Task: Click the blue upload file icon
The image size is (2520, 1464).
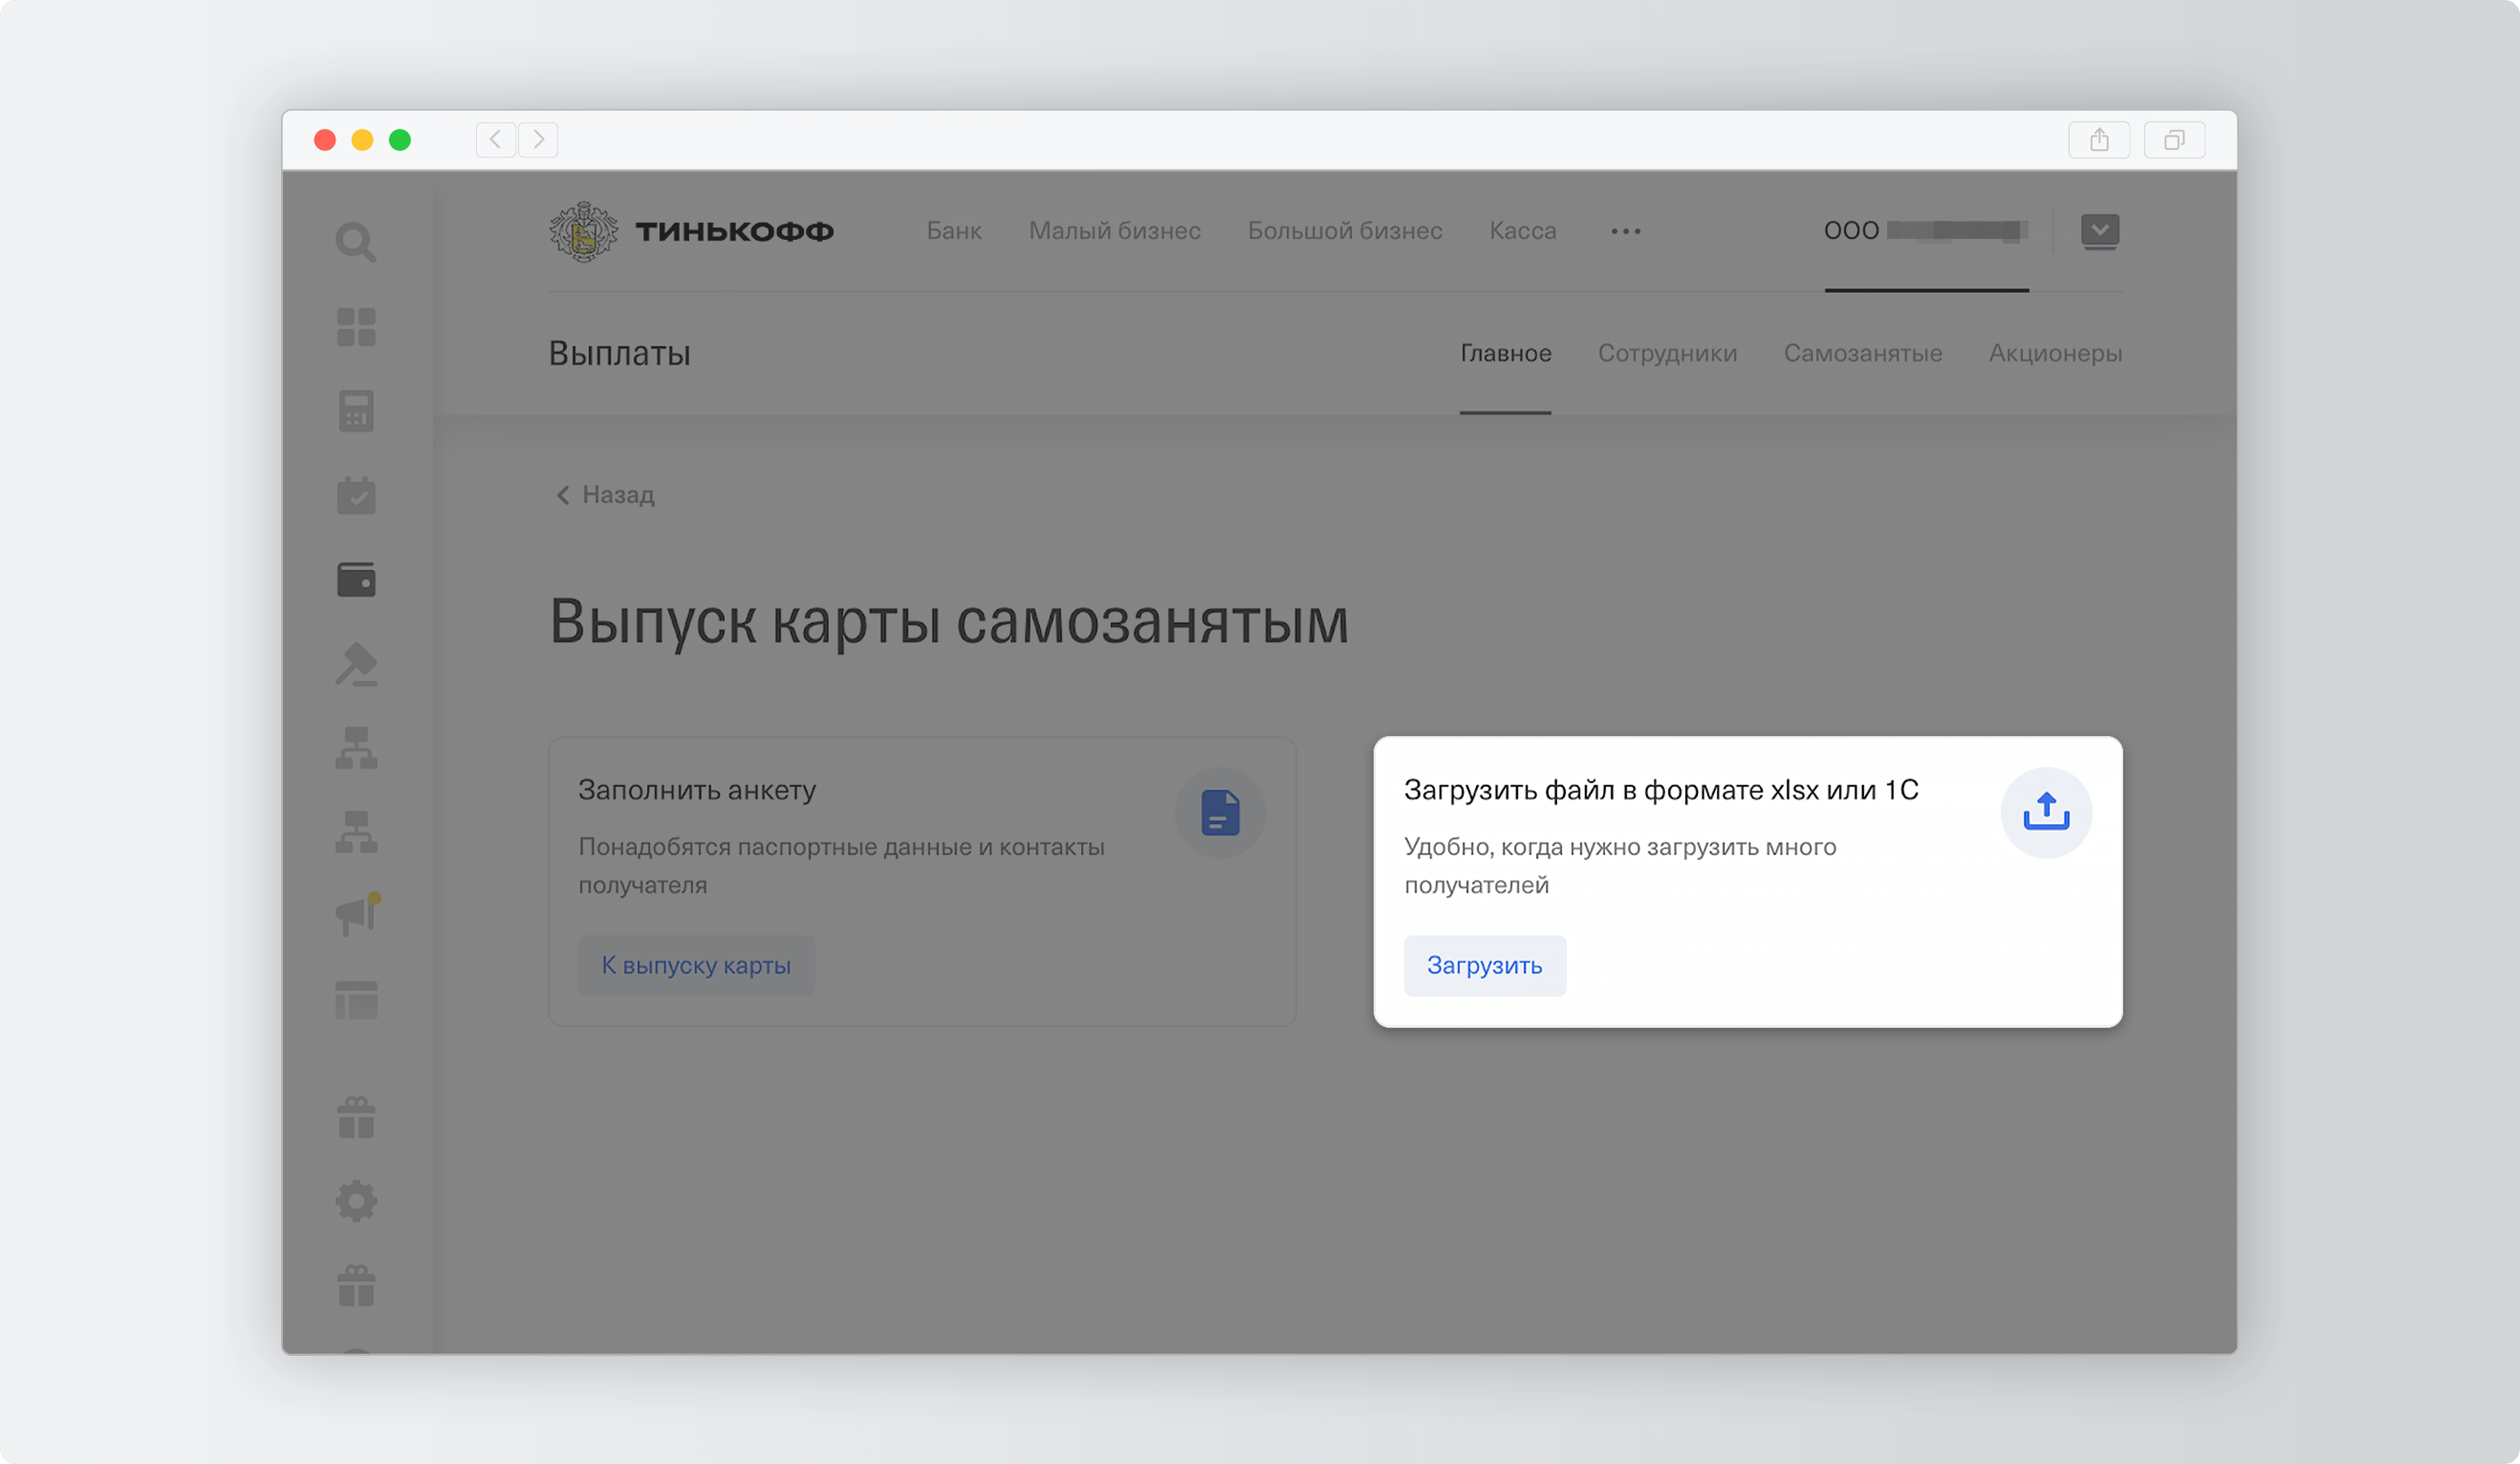Action: [2045, 812]
